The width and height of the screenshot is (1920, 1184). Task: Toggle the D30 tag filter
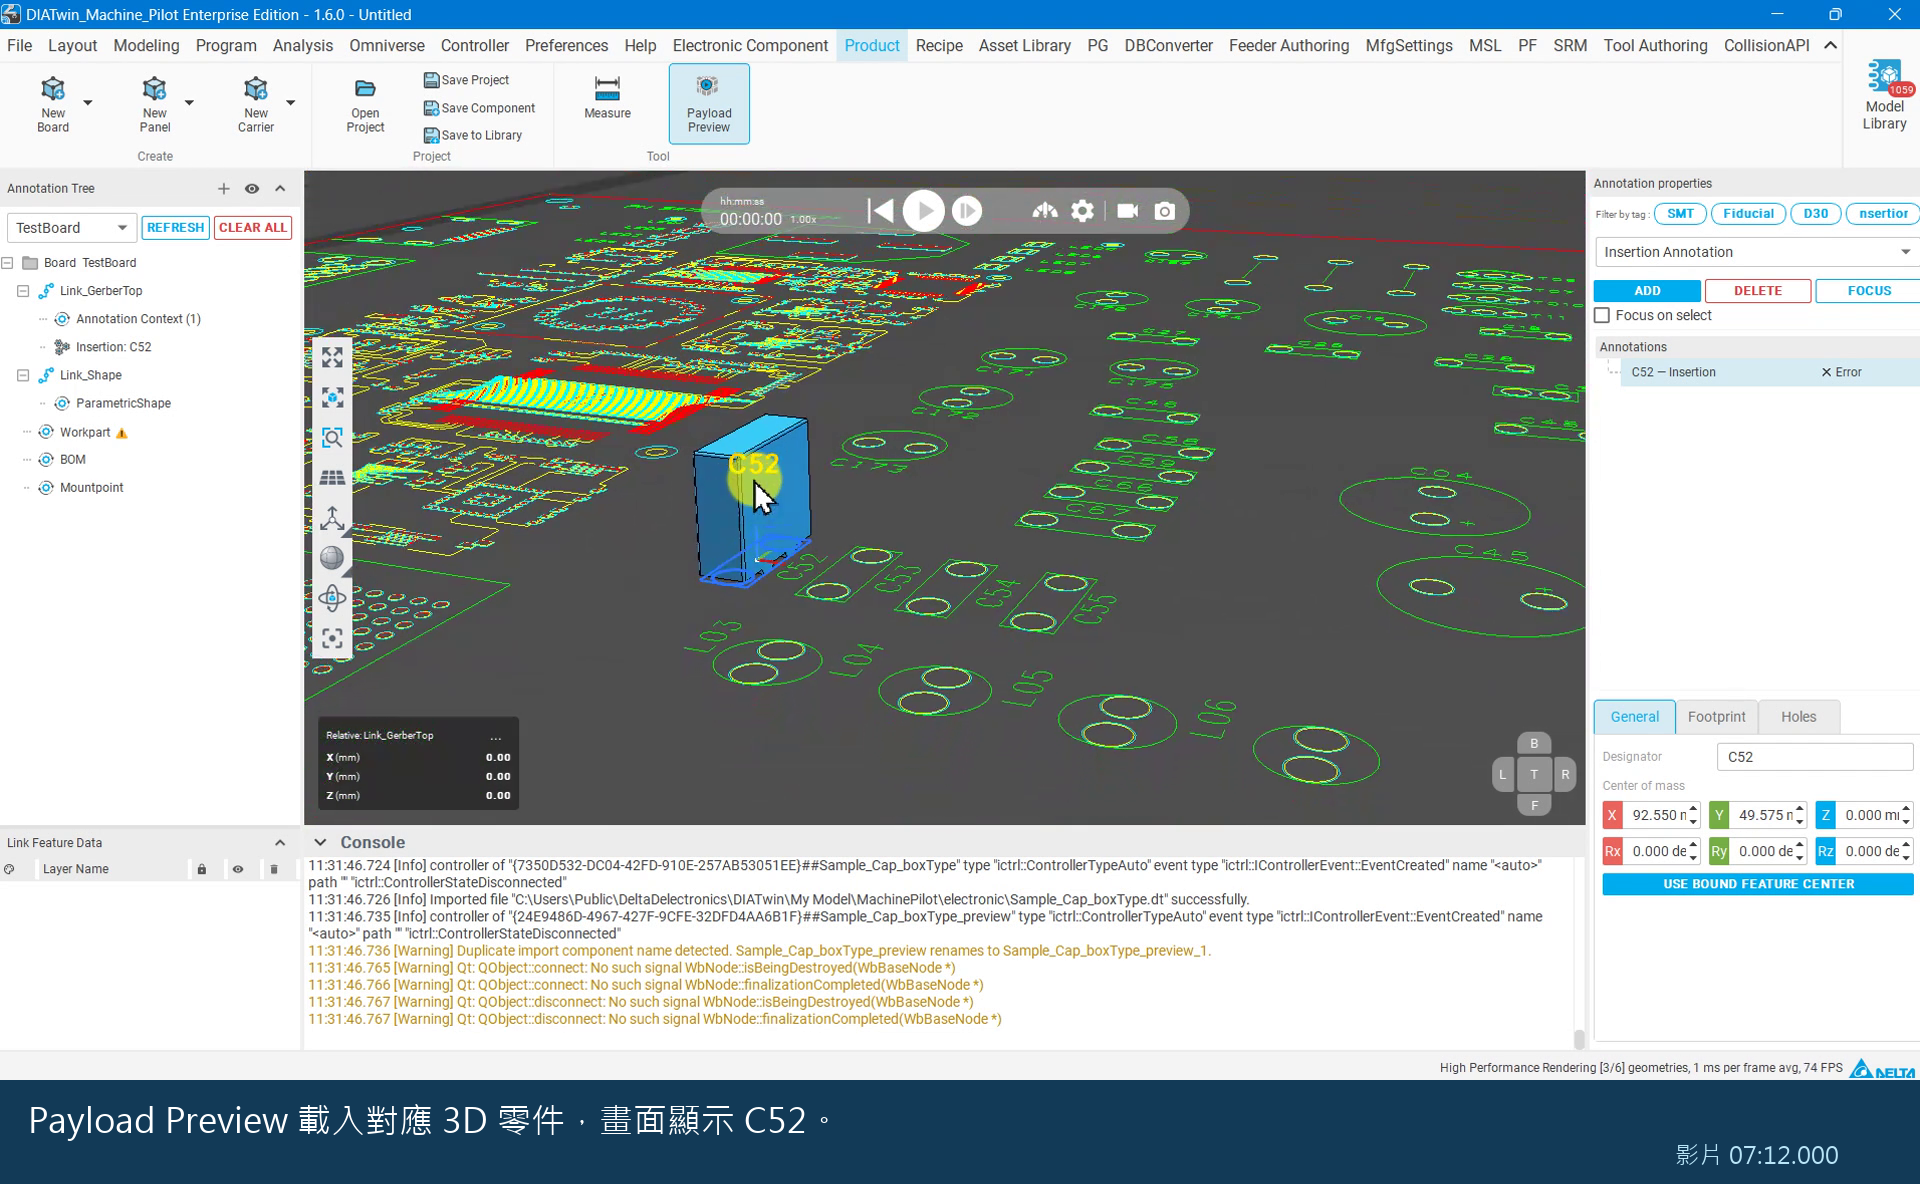[1815, 214]
